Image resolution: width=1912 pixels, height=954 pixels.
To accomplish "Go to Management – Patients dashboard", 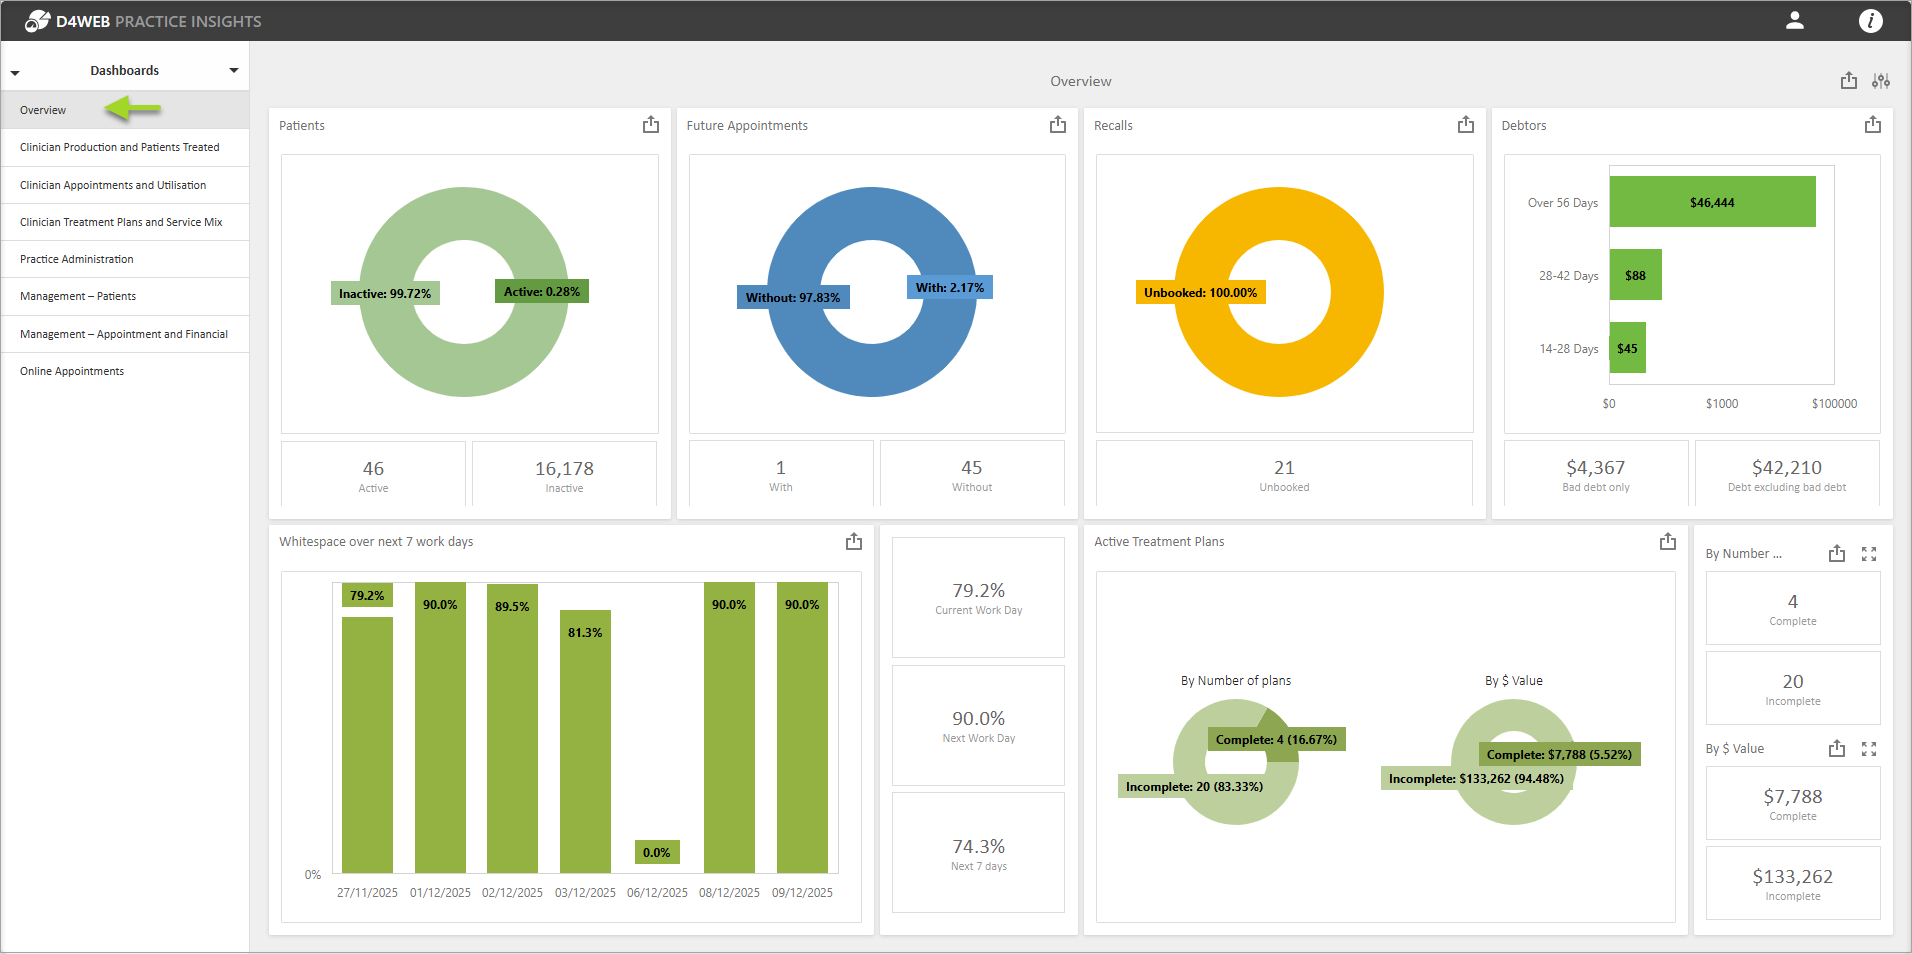I will (x=78, y=297).
